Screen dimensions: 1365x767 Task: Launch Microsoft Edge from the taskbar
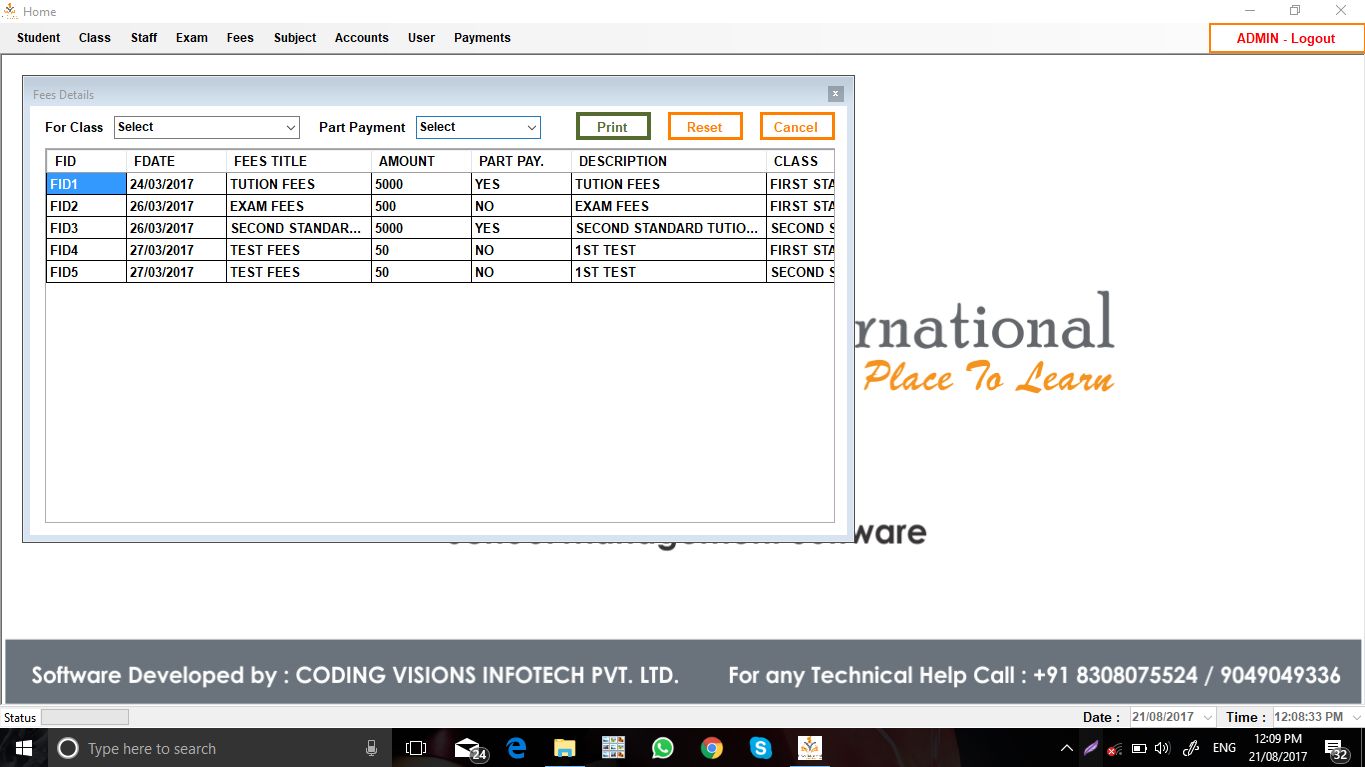(x=516, y=748)
